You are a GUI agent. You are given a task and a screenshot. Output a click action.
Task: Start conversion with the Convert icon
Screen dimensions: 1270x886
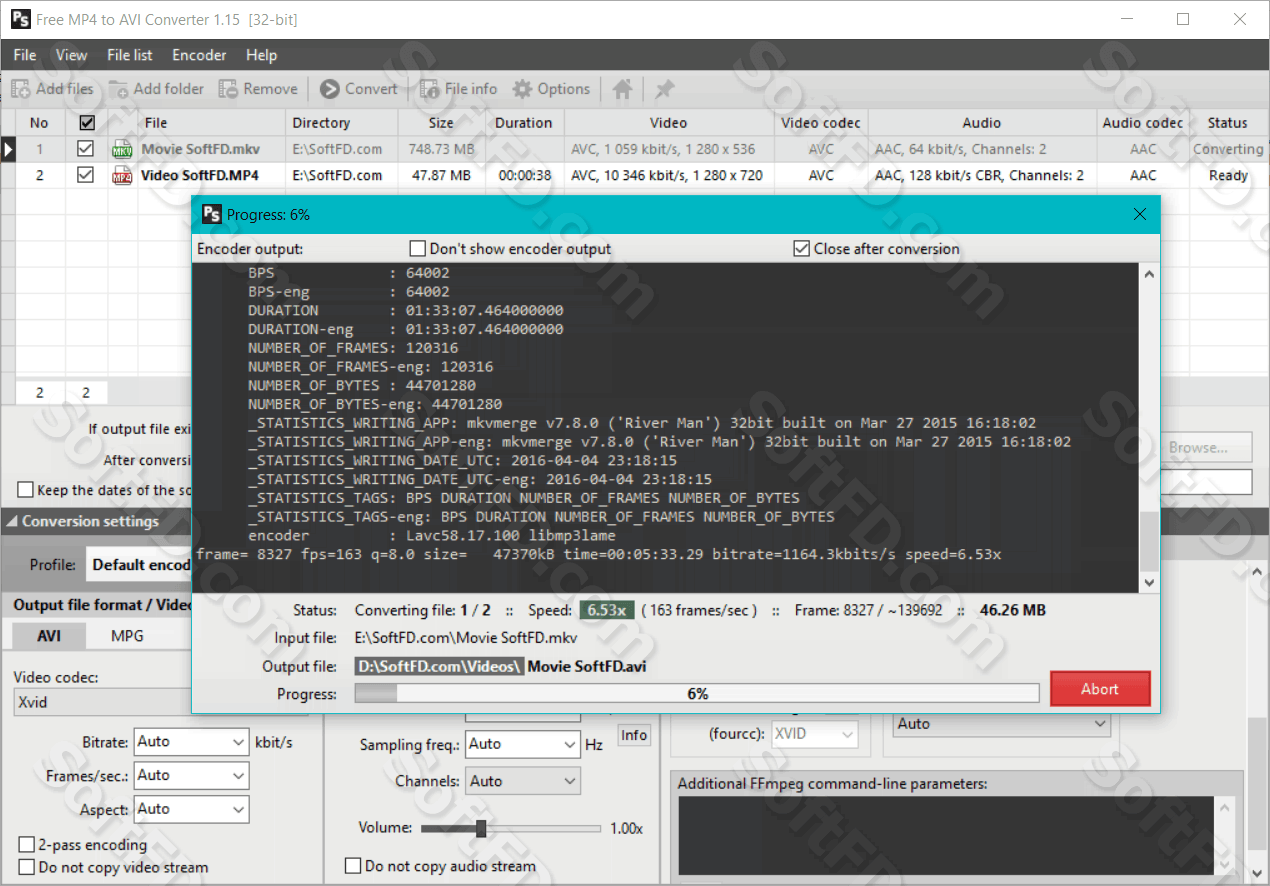click(330, 89)
